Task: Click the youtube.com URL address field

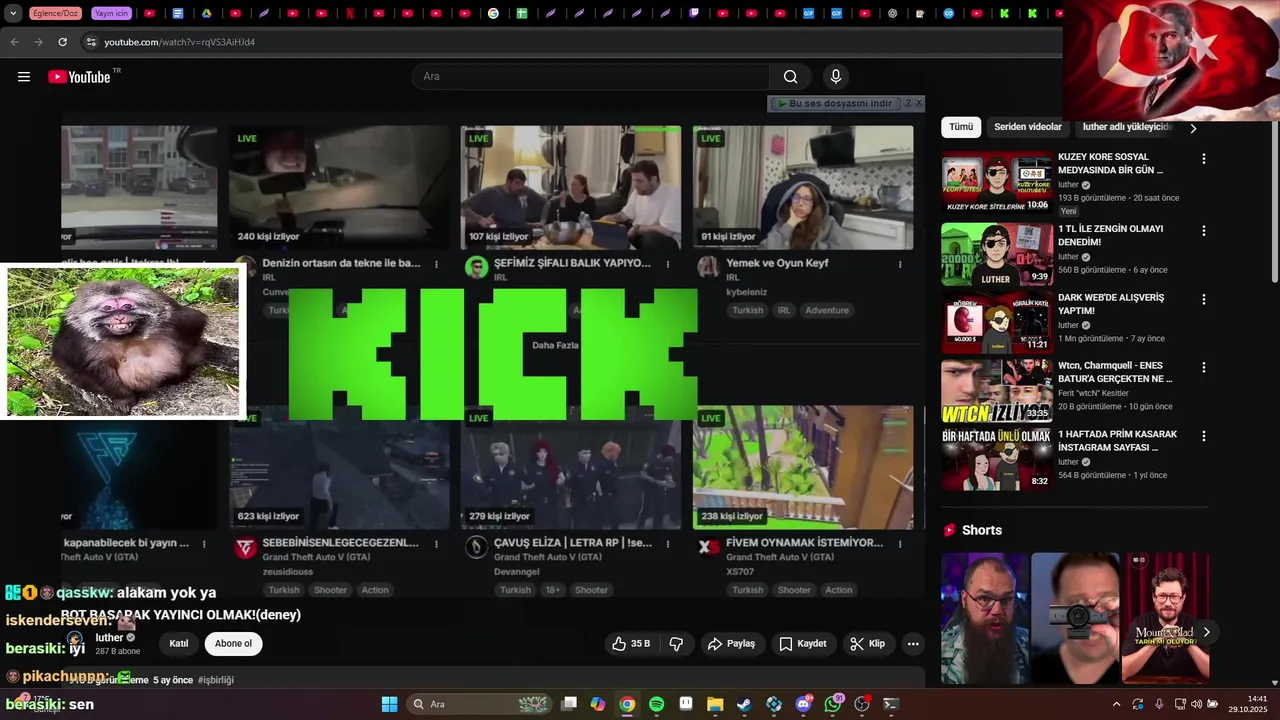Action: tap(180, 42)
